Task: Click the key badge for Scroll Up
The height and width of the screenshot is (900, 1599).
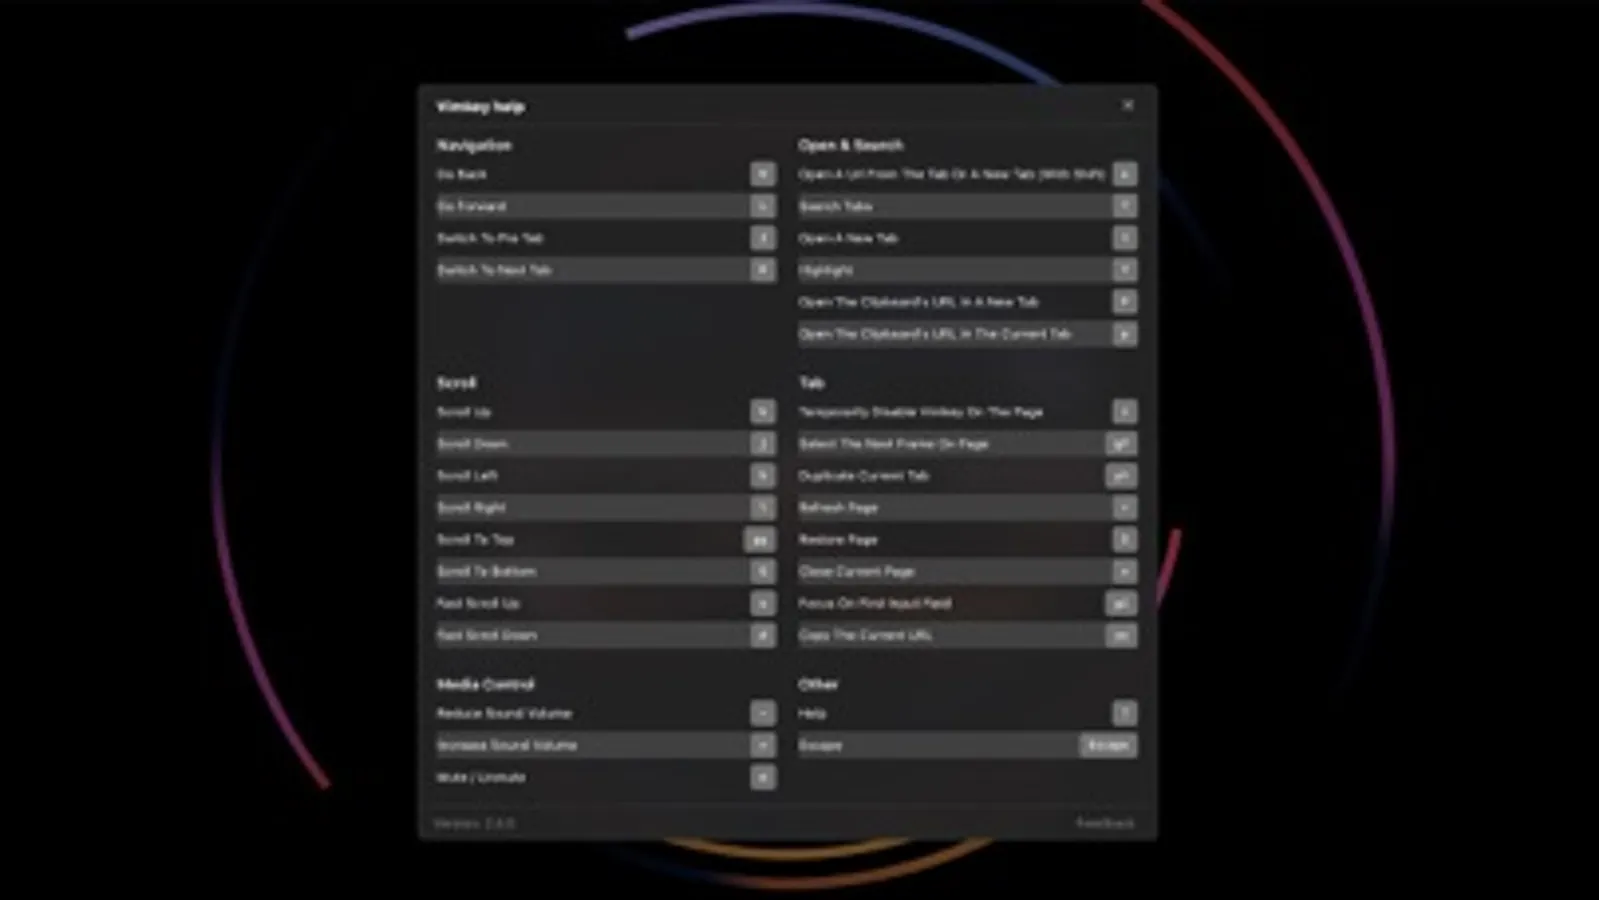Action: pos(763,412)
